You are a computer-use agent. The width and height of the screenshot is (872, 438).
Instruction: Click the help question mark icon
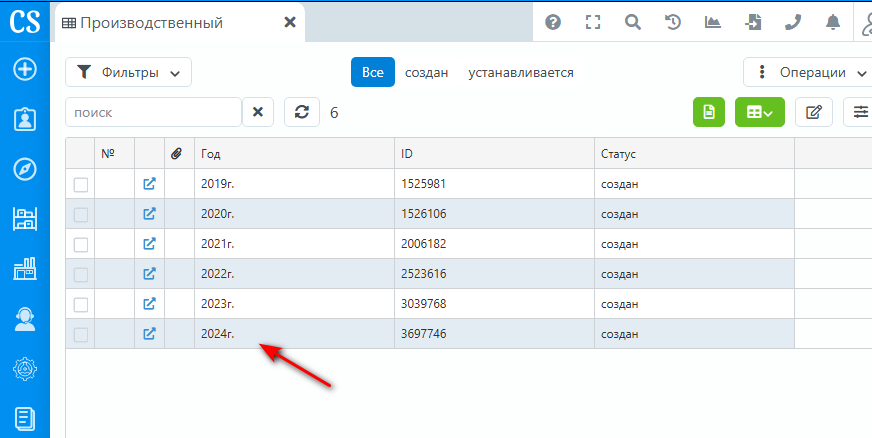[553, 22]
